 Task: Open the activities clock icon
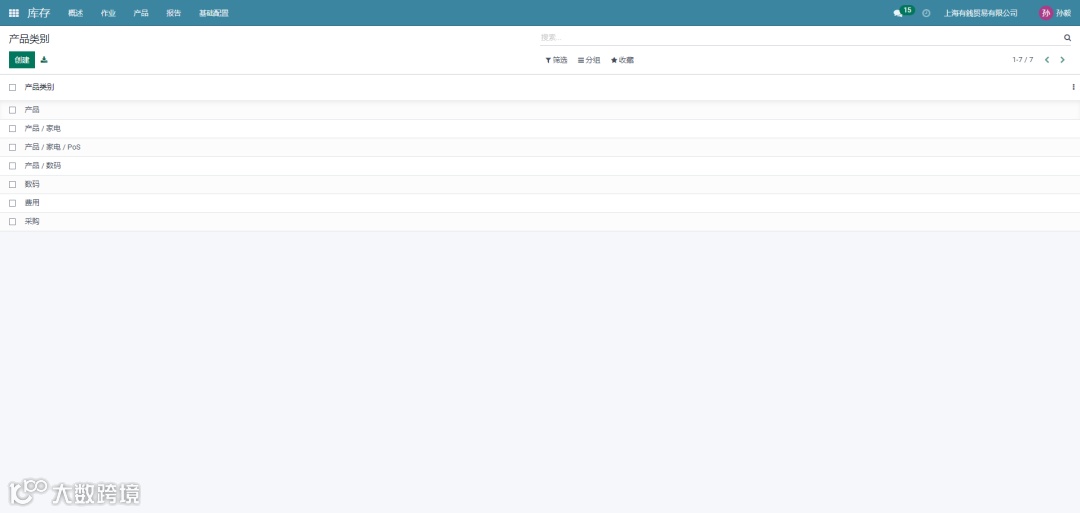pos(926,13)
